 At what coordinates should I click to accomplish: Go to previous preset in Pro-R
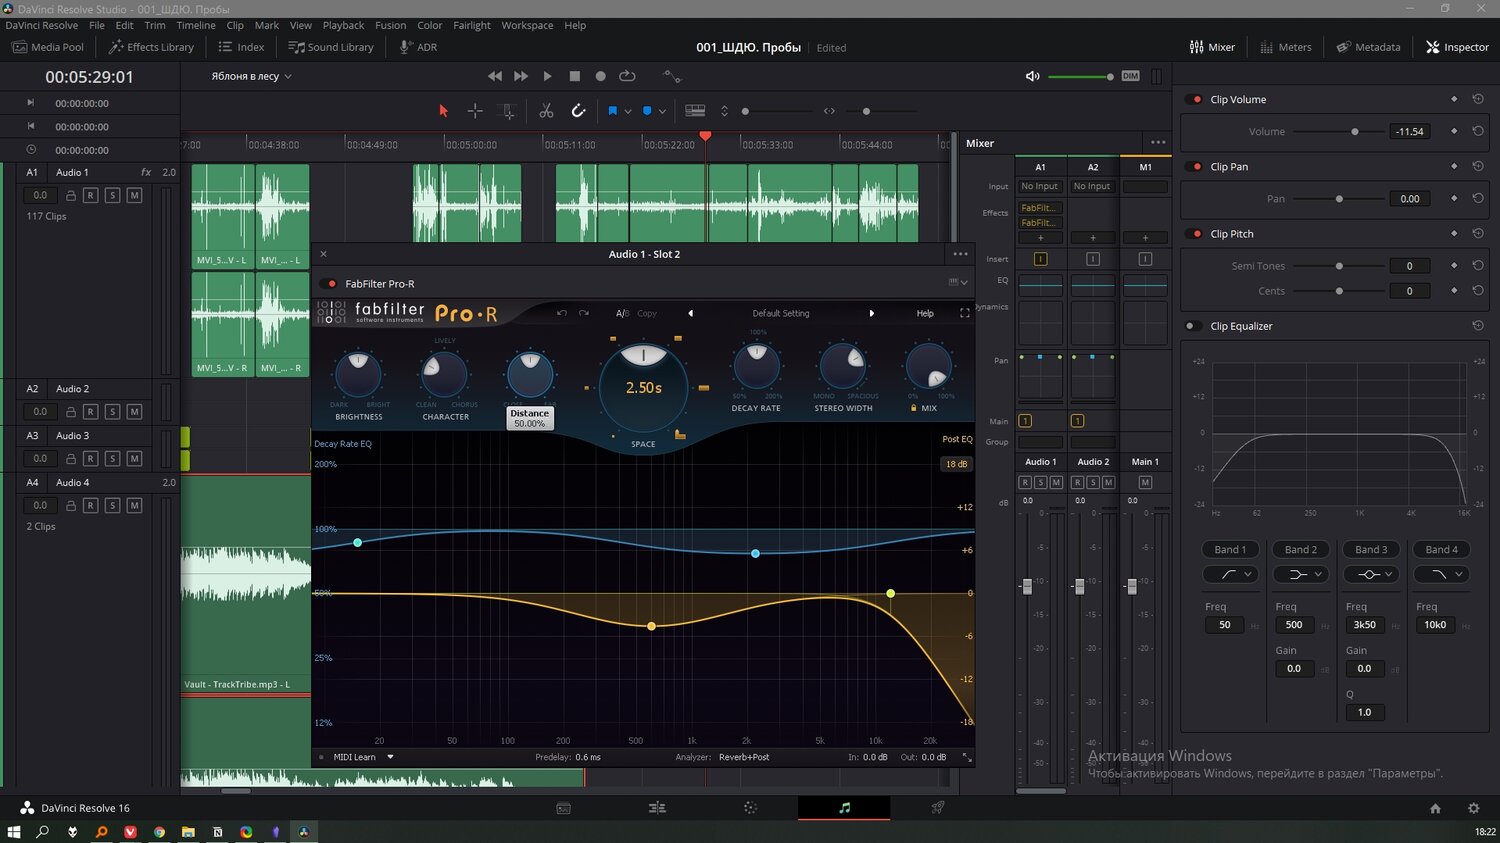(690, 313)
